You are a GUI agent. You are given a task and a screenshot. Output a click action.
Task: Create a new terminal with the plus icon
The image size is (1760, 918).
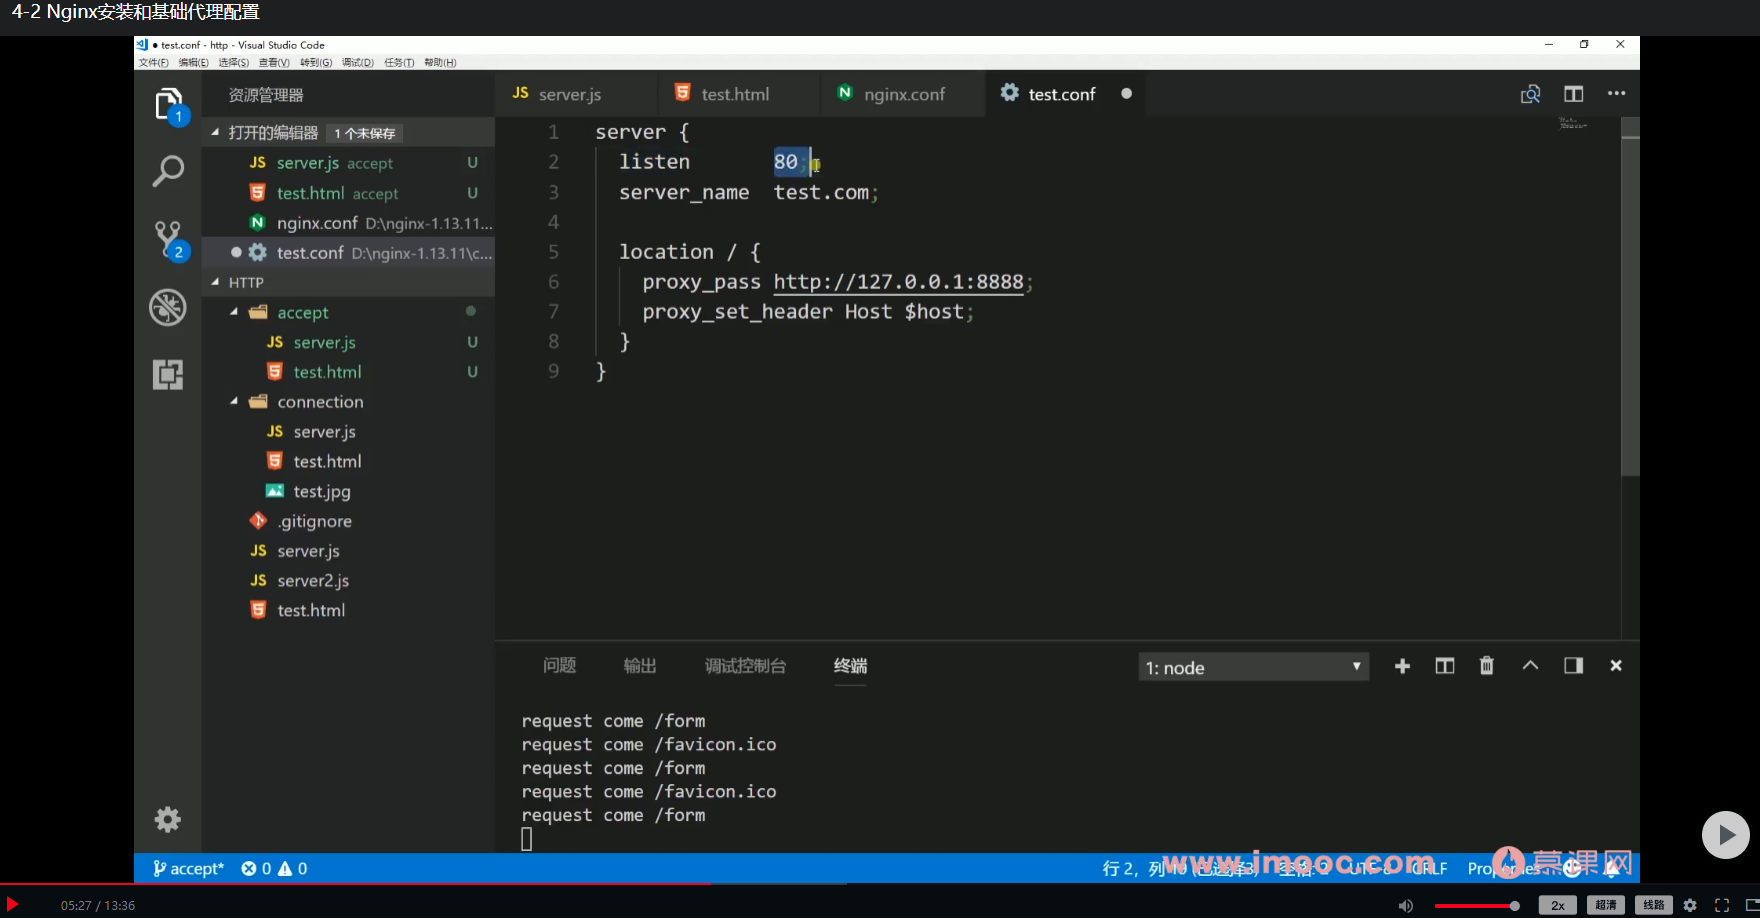pyautogui.click(x=1402, y=666)
